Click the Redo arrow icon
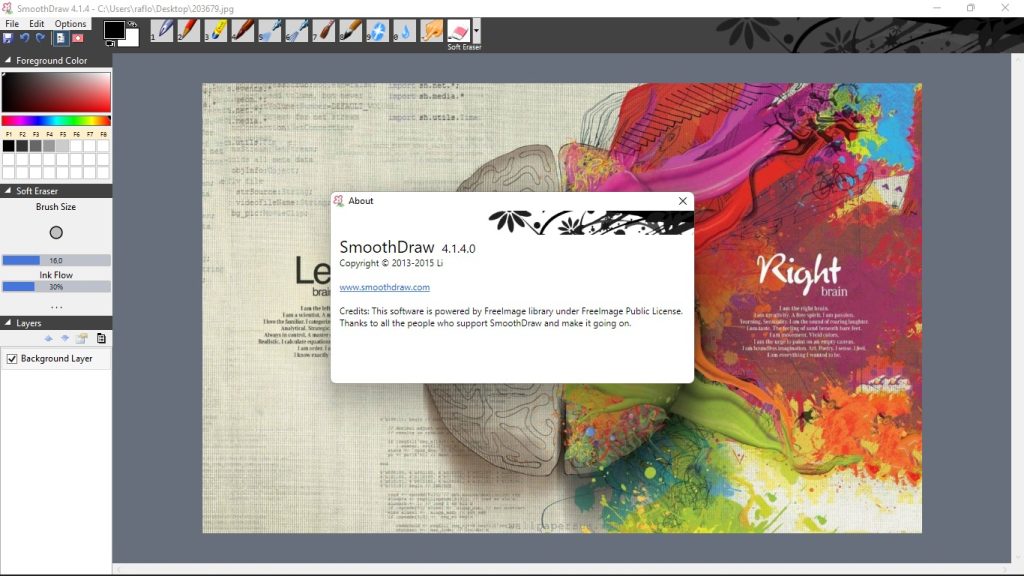The width and height of the screenshot is (1024, 576). [x=43, y=37]
